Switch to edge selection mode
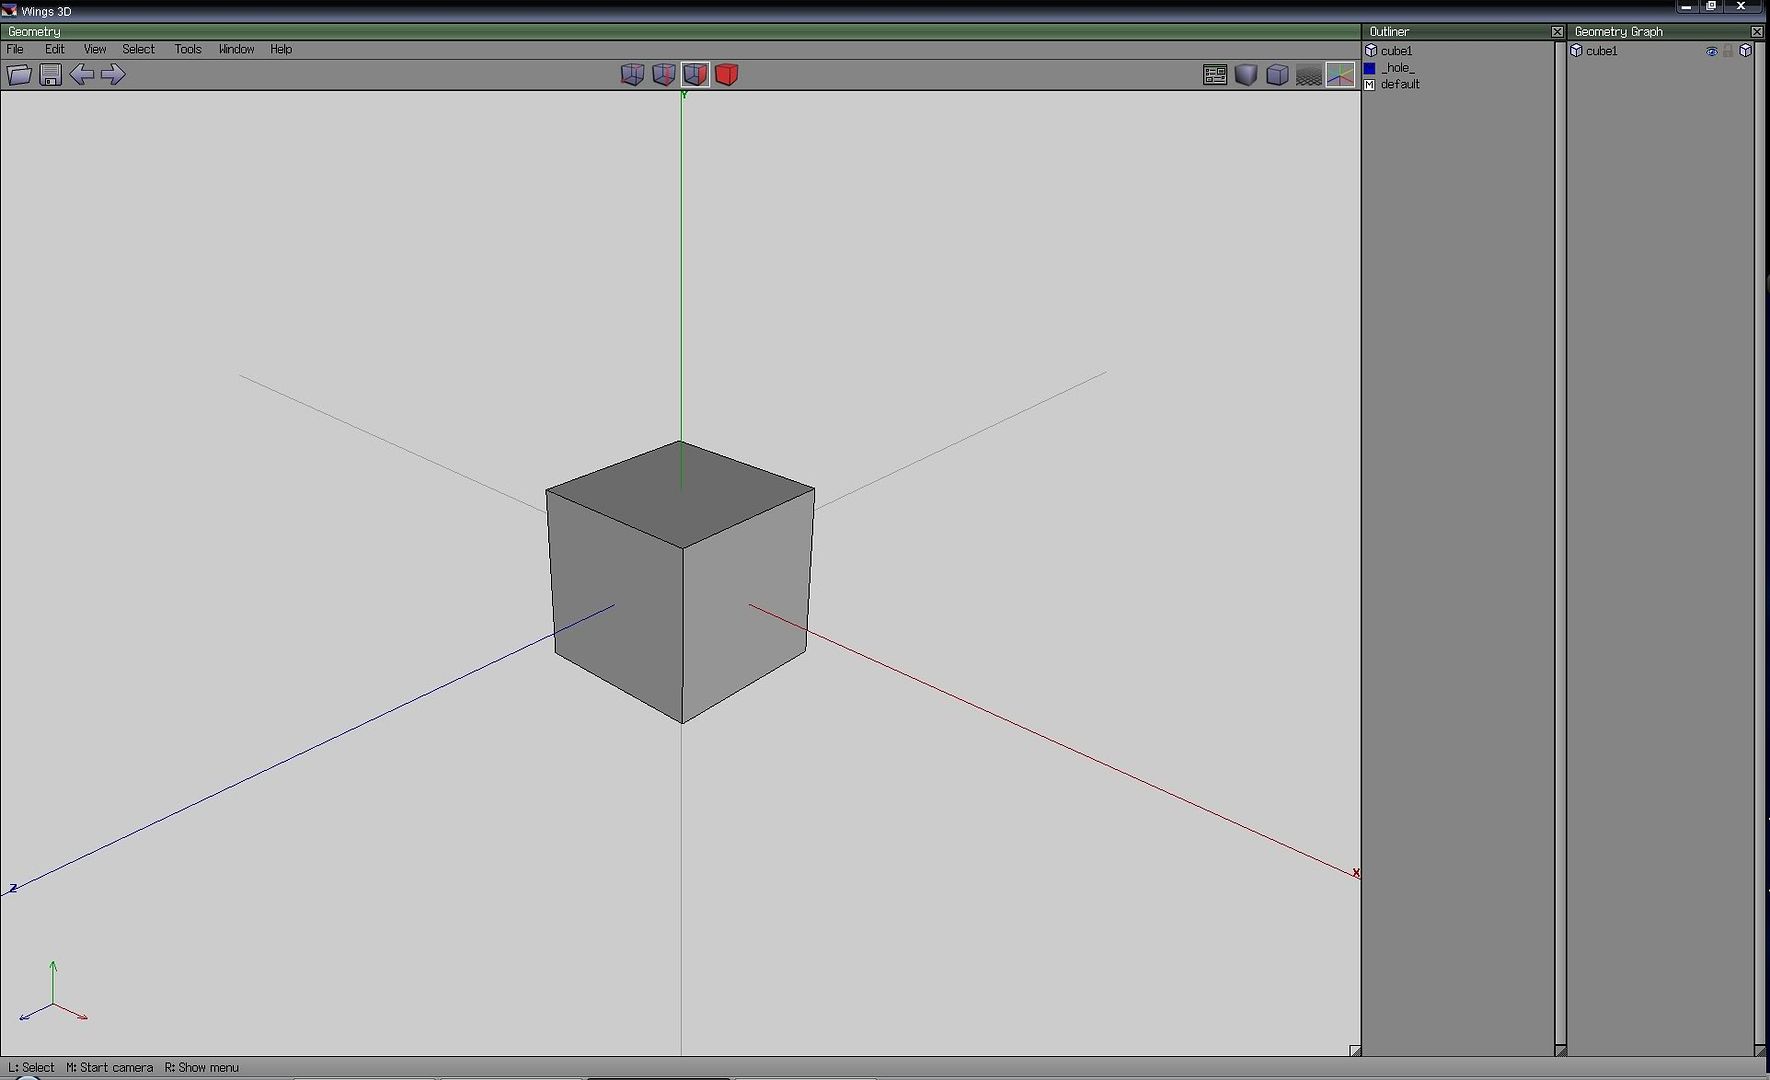Screen dimensions: 1770x1080 [664, 74]
